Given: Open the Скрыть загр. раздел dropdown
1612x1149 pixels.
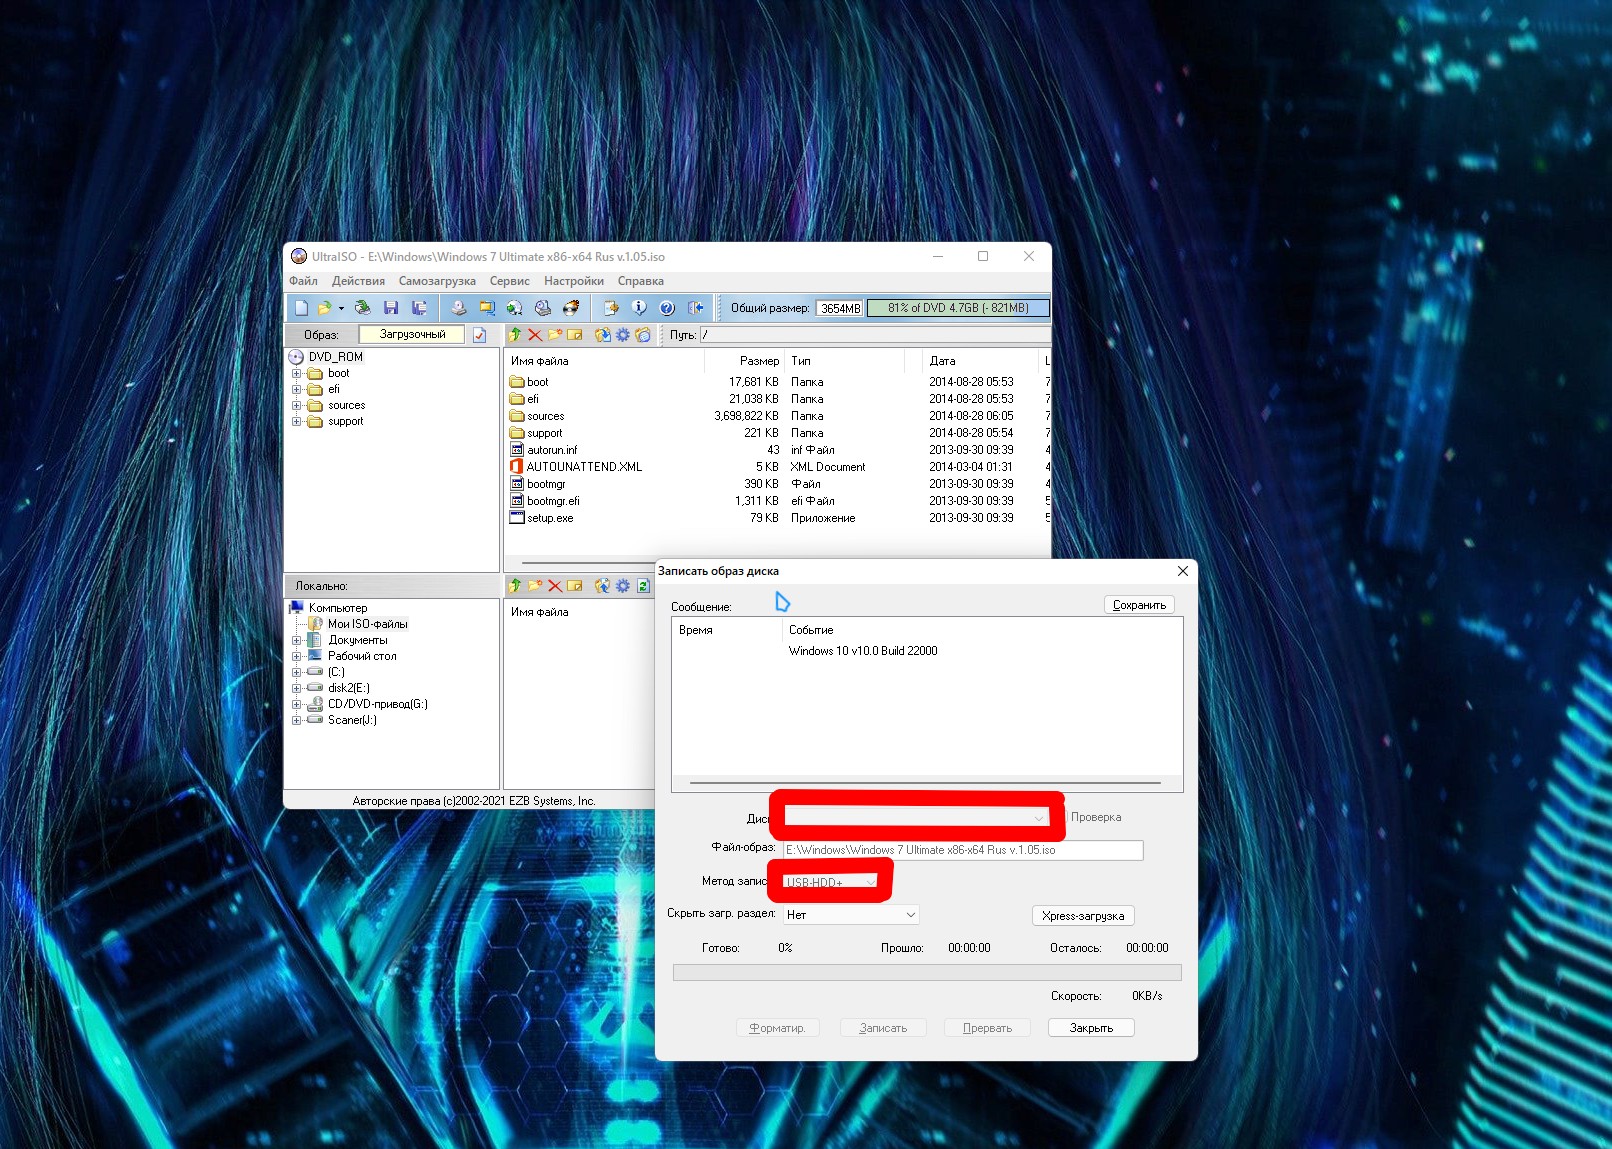Looking at the screenshot, I should click(x=851, y=915).
